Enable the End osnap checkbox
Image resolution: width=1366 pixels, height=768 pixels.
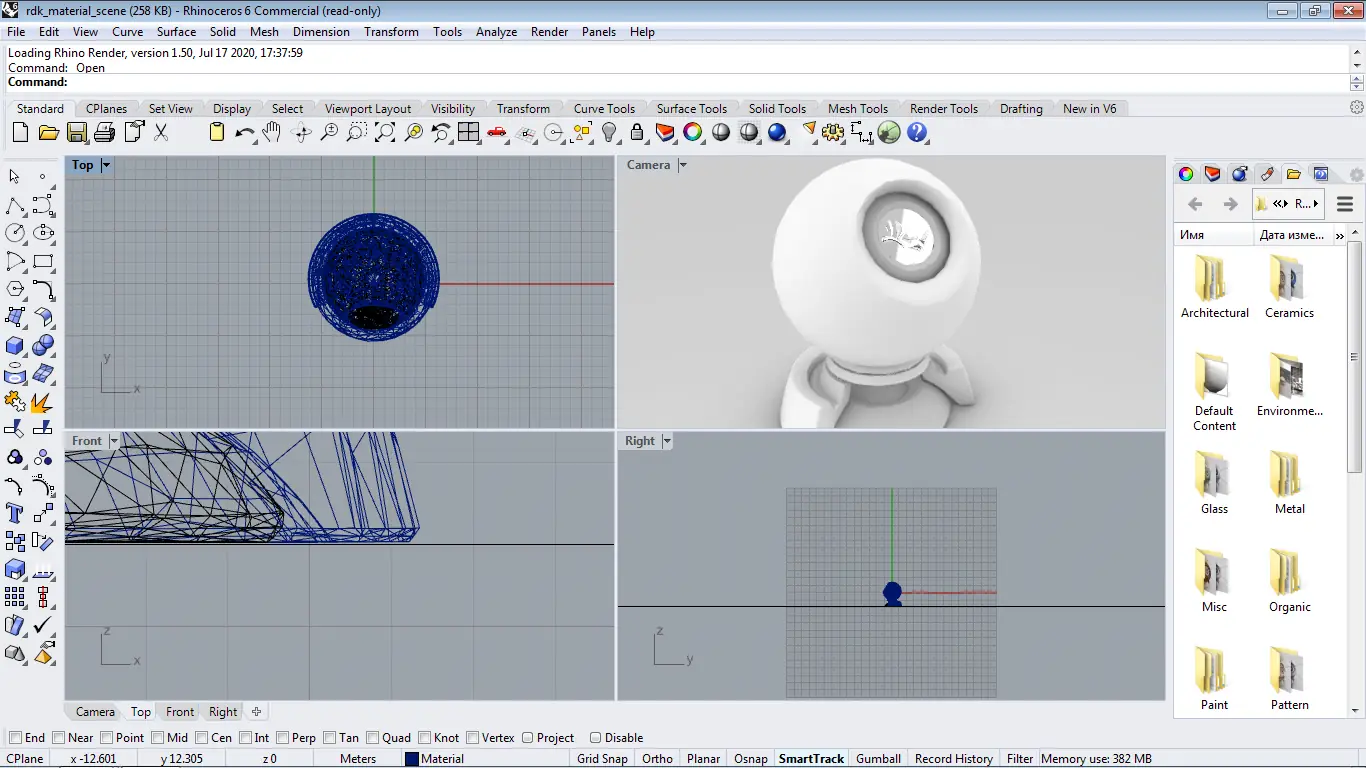(x=15, y=738)
